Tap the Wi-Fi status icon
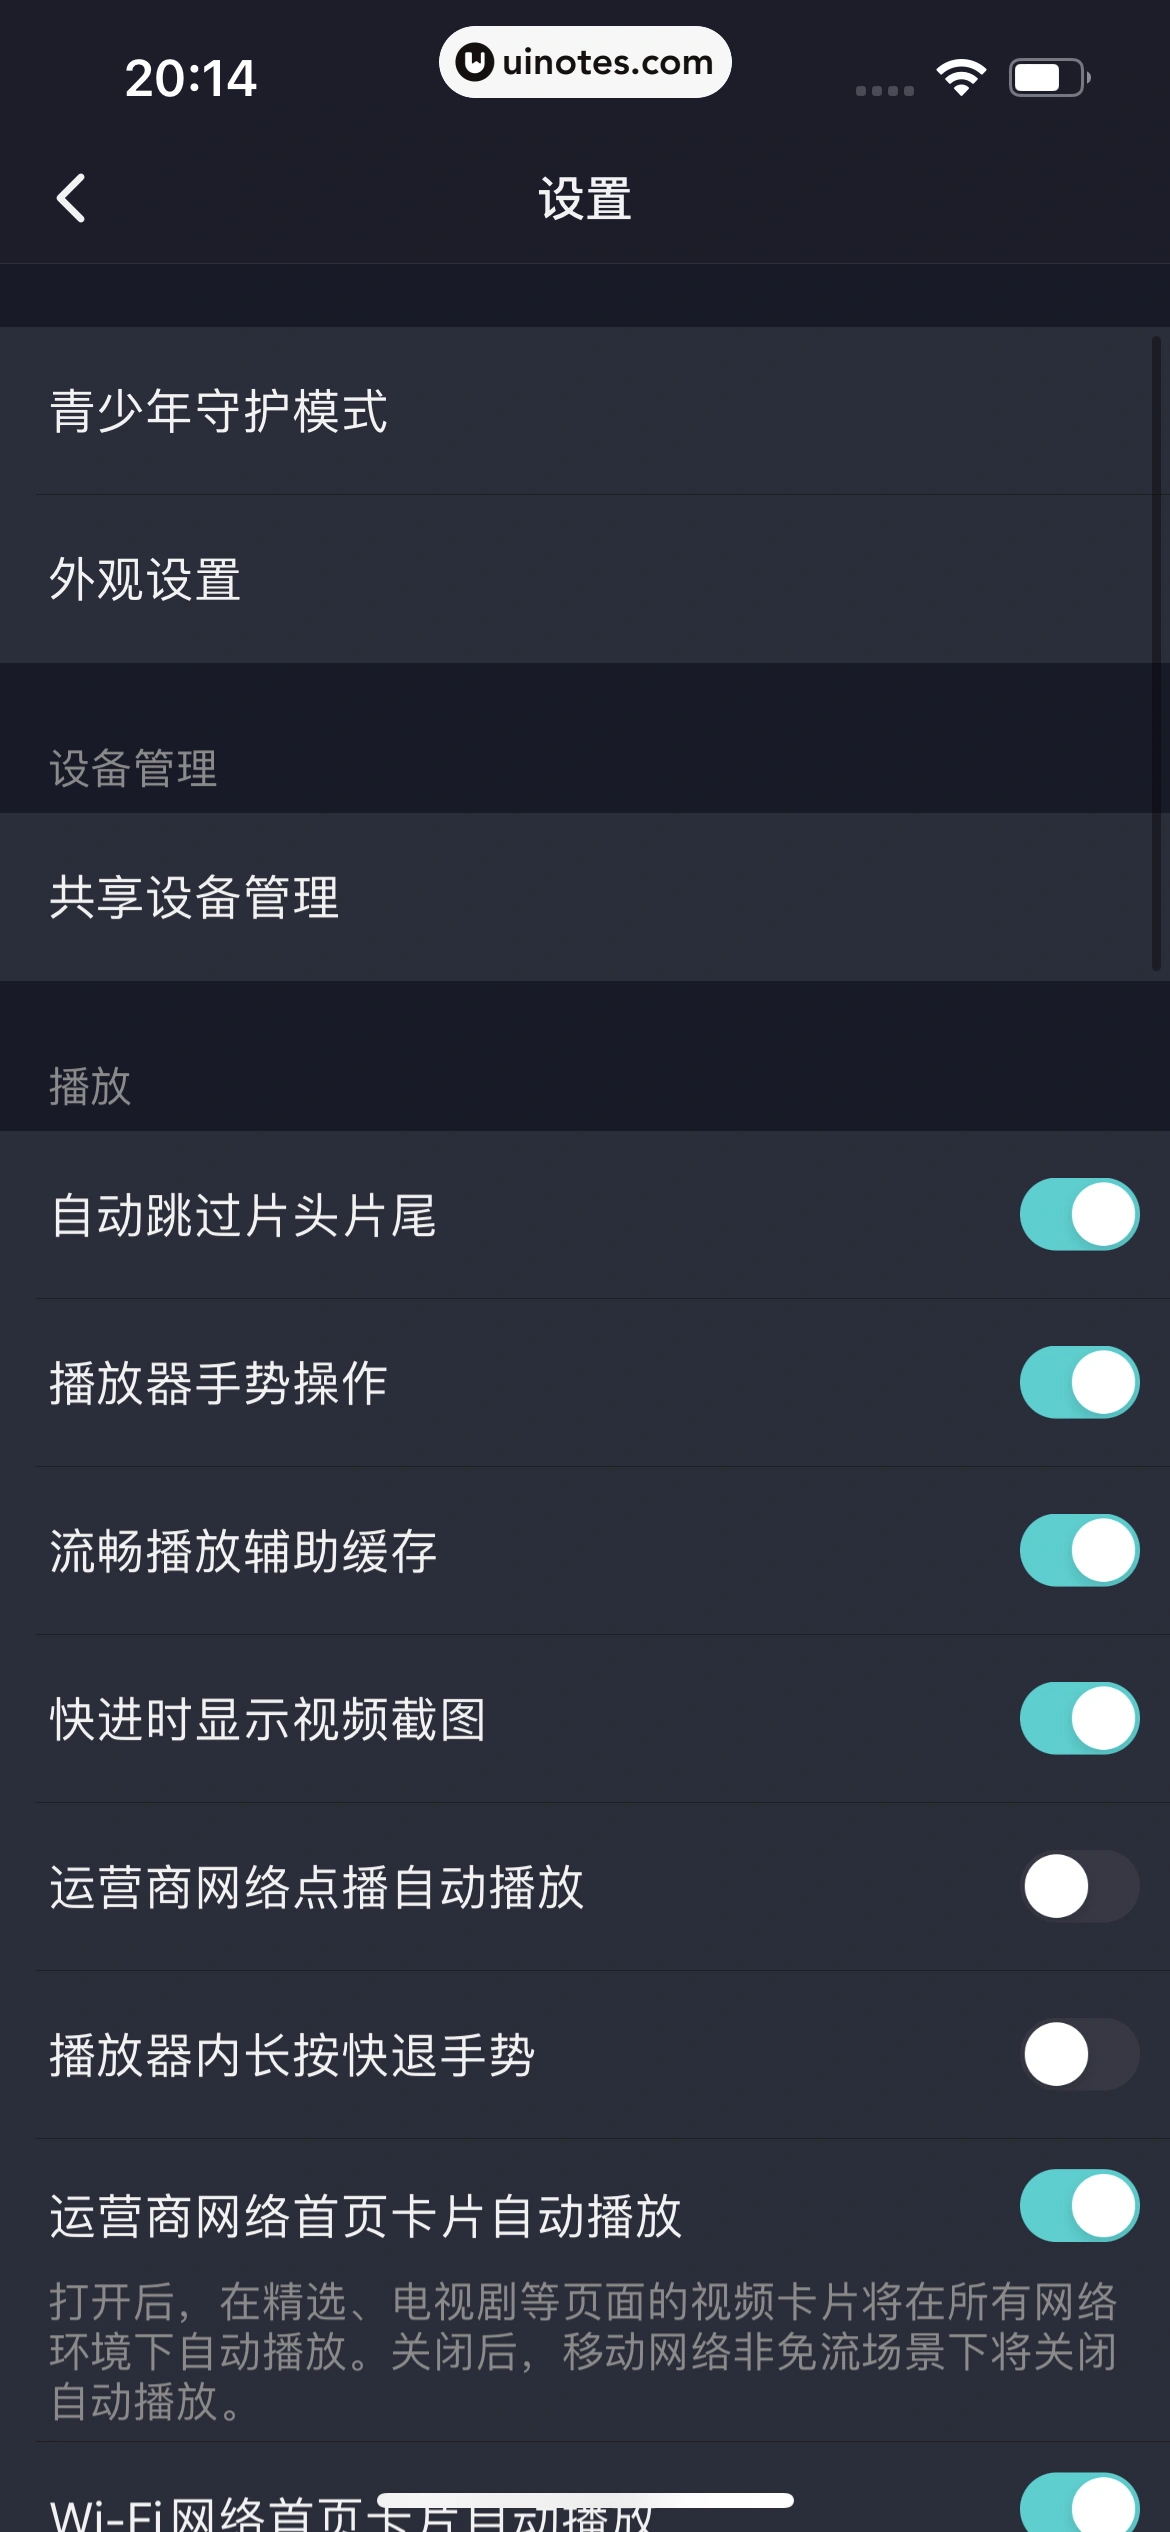 [x=961, y=78]
